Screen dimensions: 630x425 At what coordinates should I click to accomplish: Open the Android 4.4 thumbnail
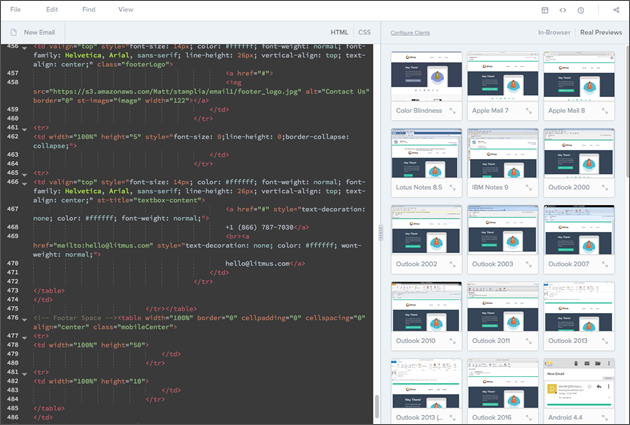579,384
